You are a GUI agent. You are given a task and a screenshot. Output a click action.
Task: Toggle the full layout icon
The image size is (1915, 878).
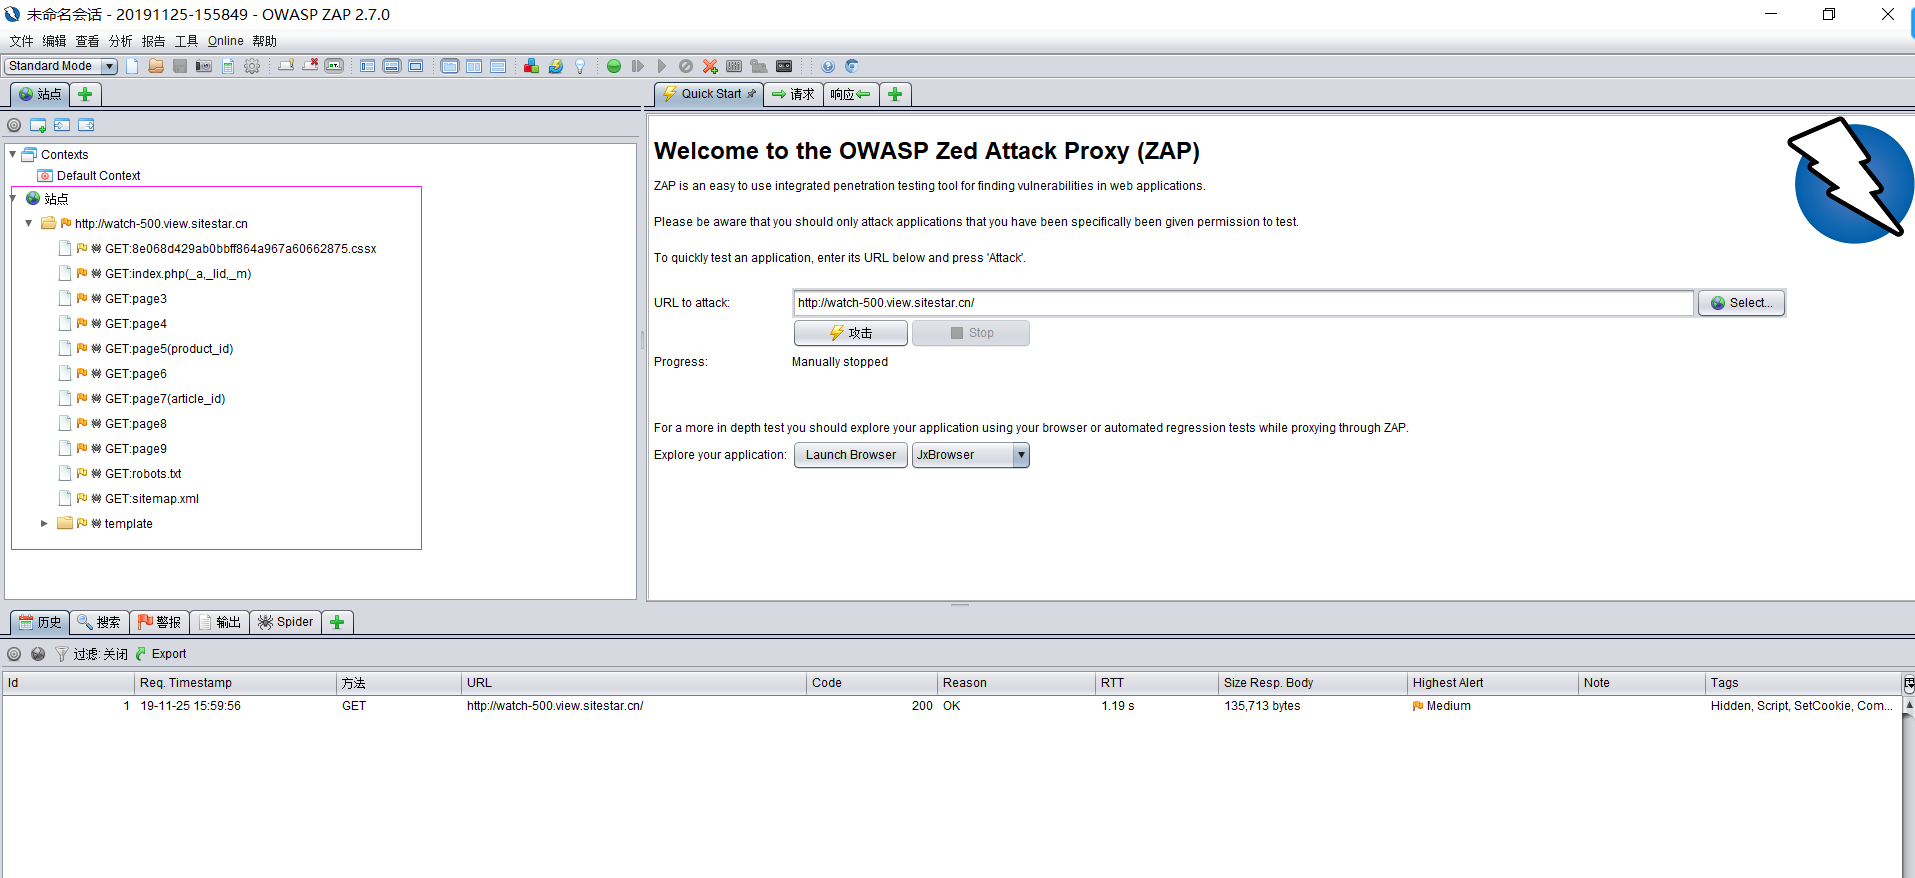416,66
